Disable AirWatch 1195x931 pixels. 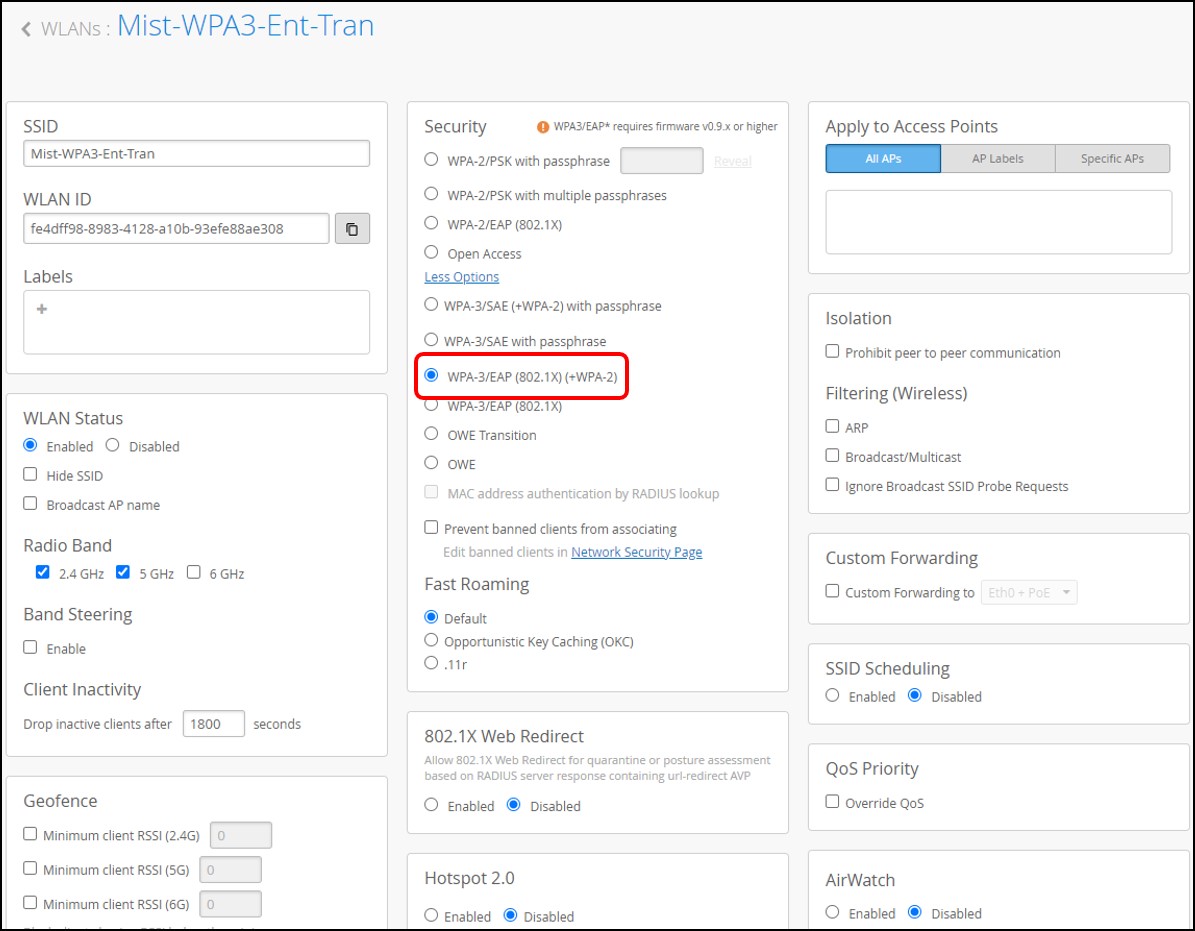tap(915, 912)
